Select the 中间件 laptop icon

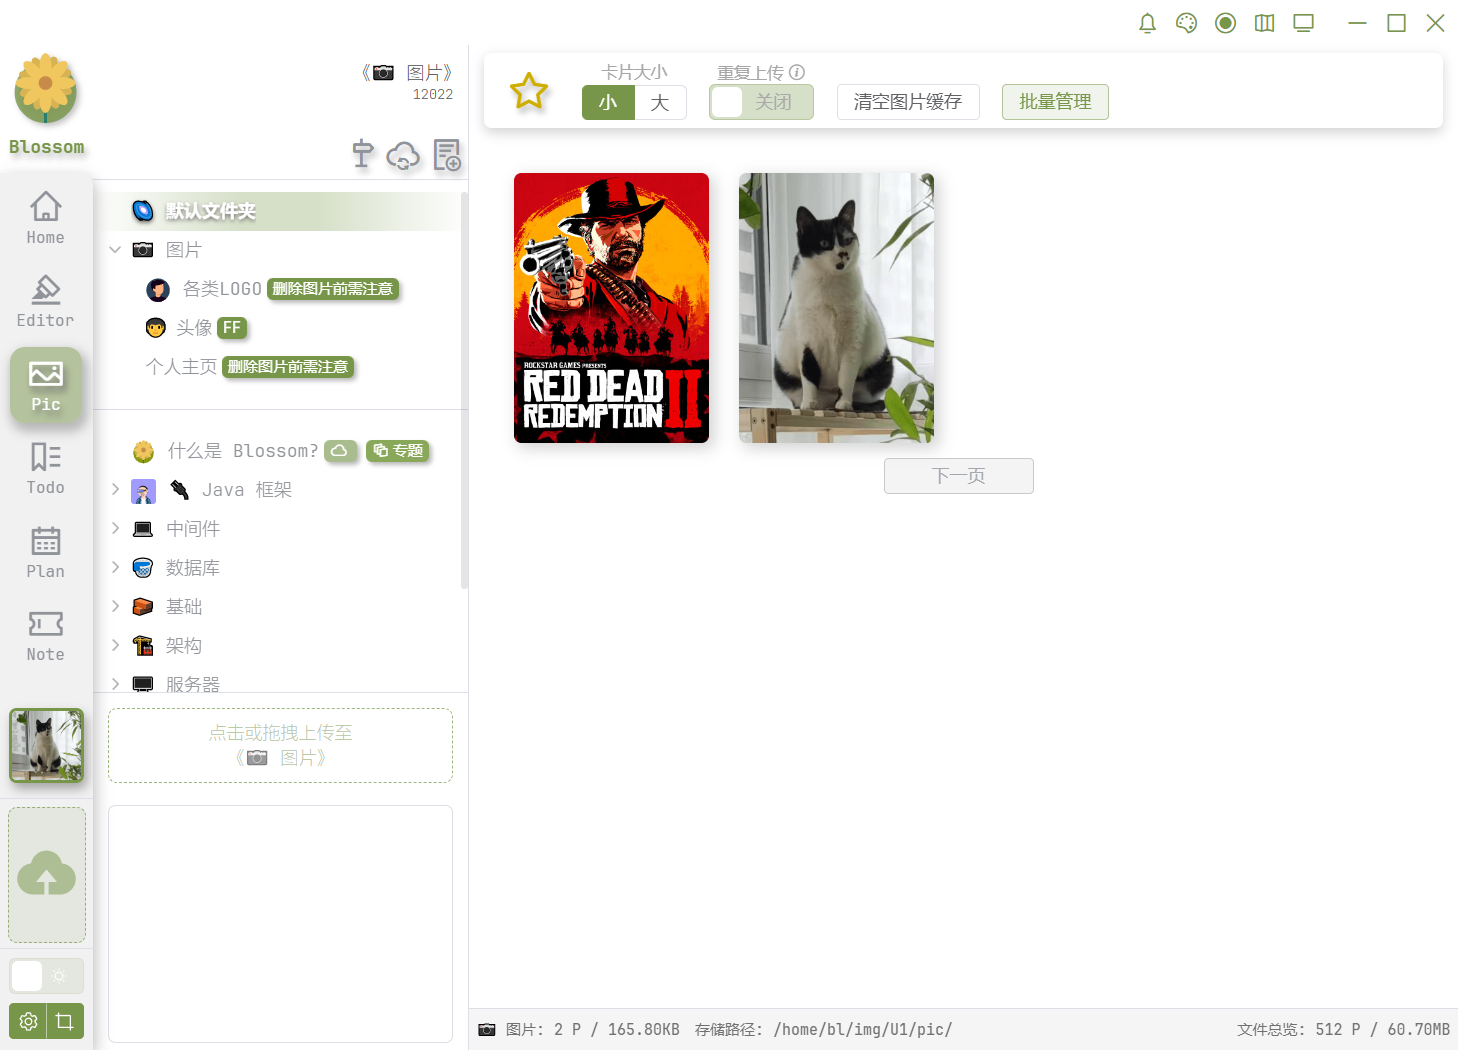pos(143,529)
